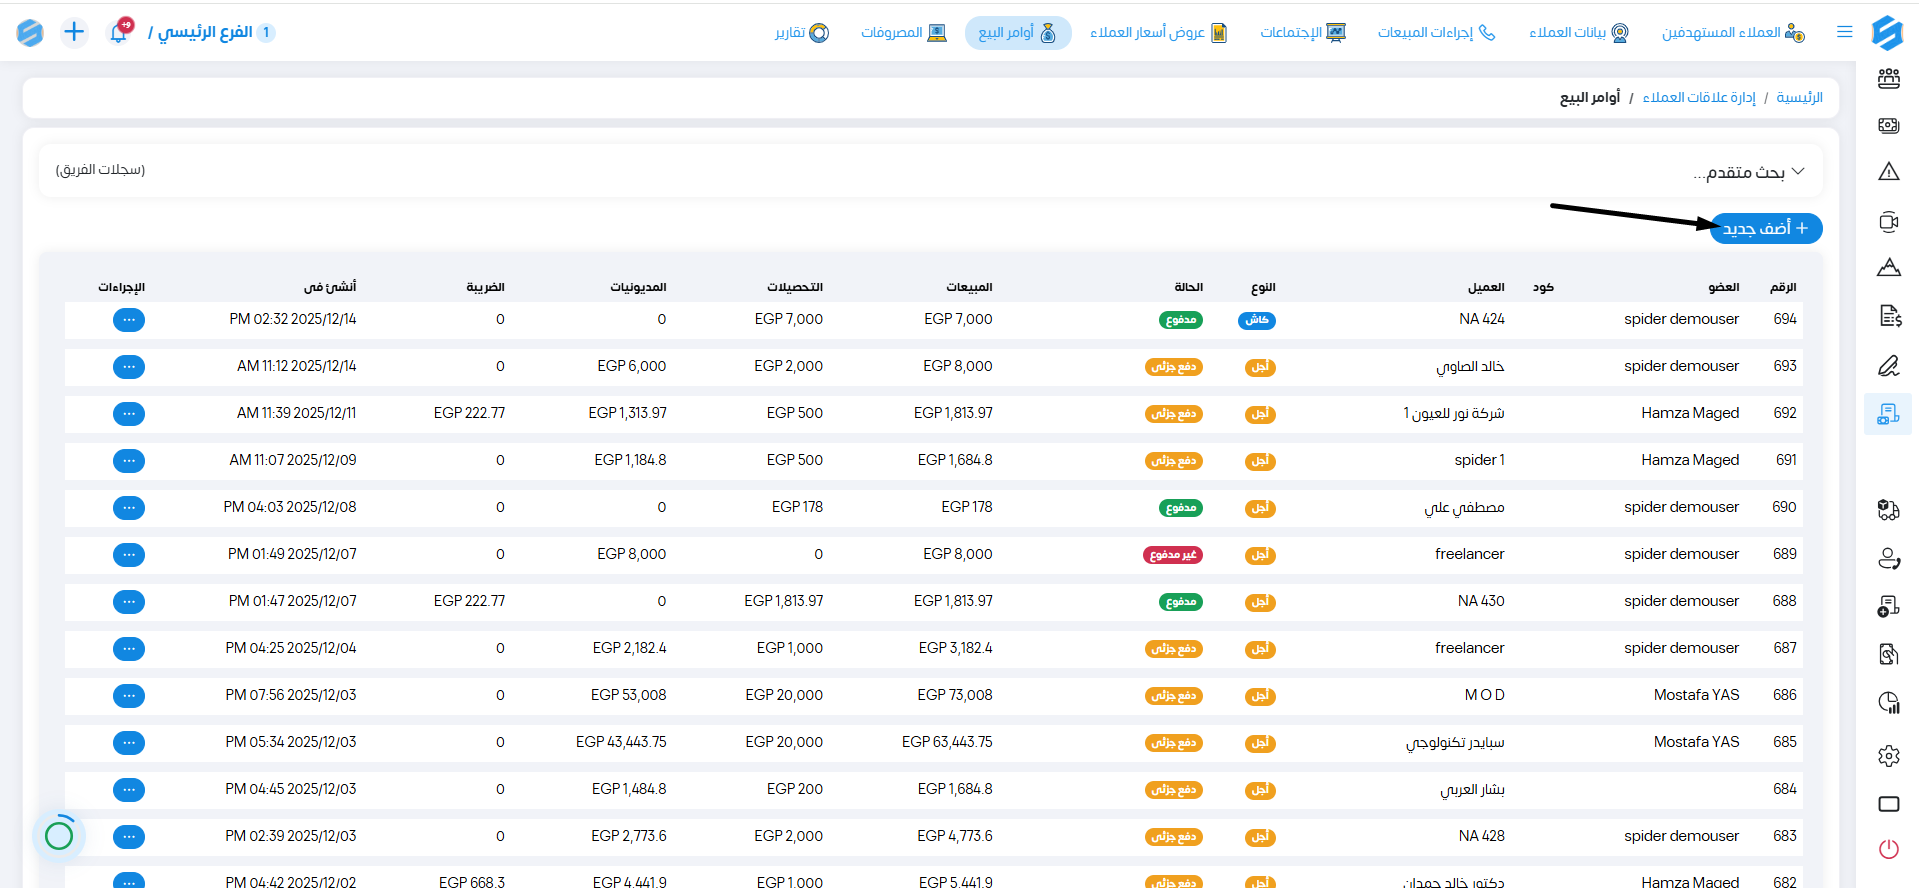The width and height of the screenshot is (1919, 888).
Task: Click the غير مدفوع status badge
Action: (x=1172, y=555)
